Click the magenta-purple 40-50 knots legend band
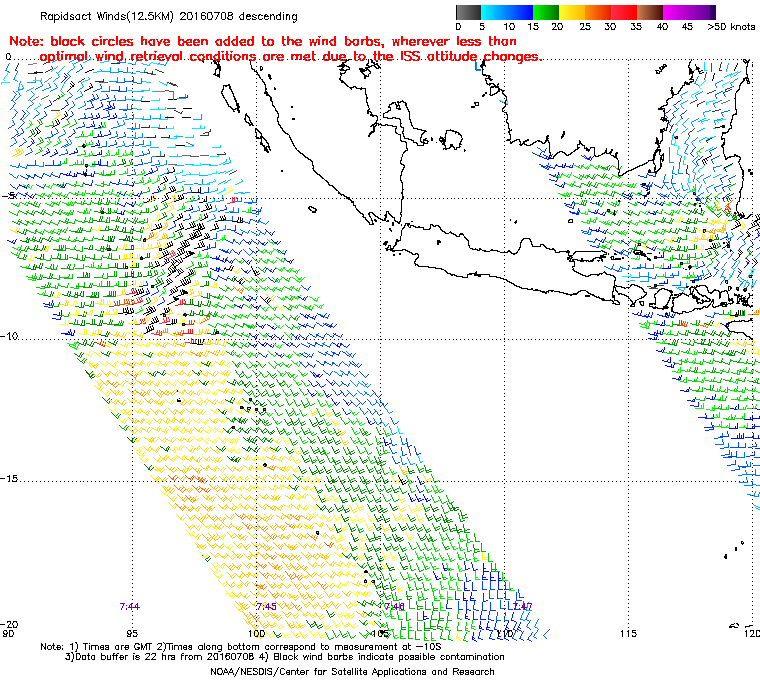Image resolution: width=760 pixels, height=688 pixels. [689, 12]
